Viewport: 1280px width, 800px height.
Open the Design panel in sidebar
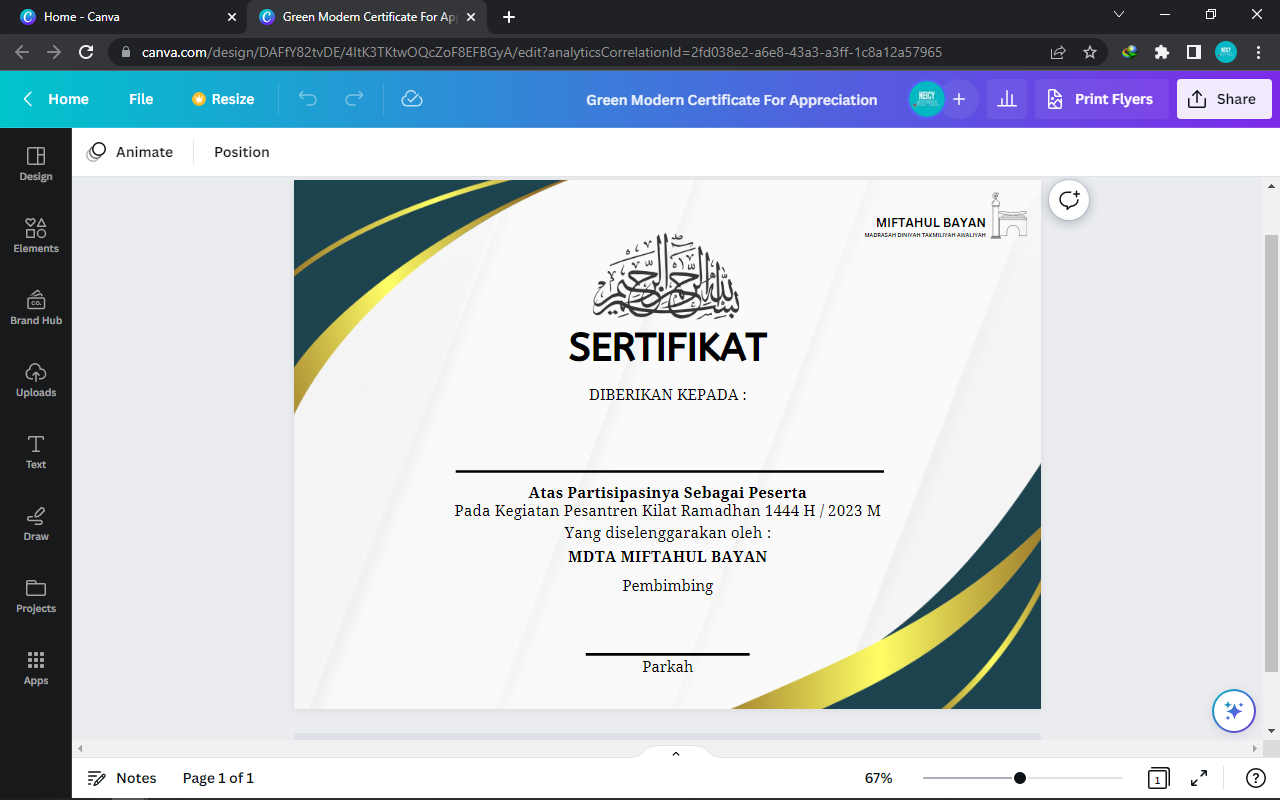point(36,163)
